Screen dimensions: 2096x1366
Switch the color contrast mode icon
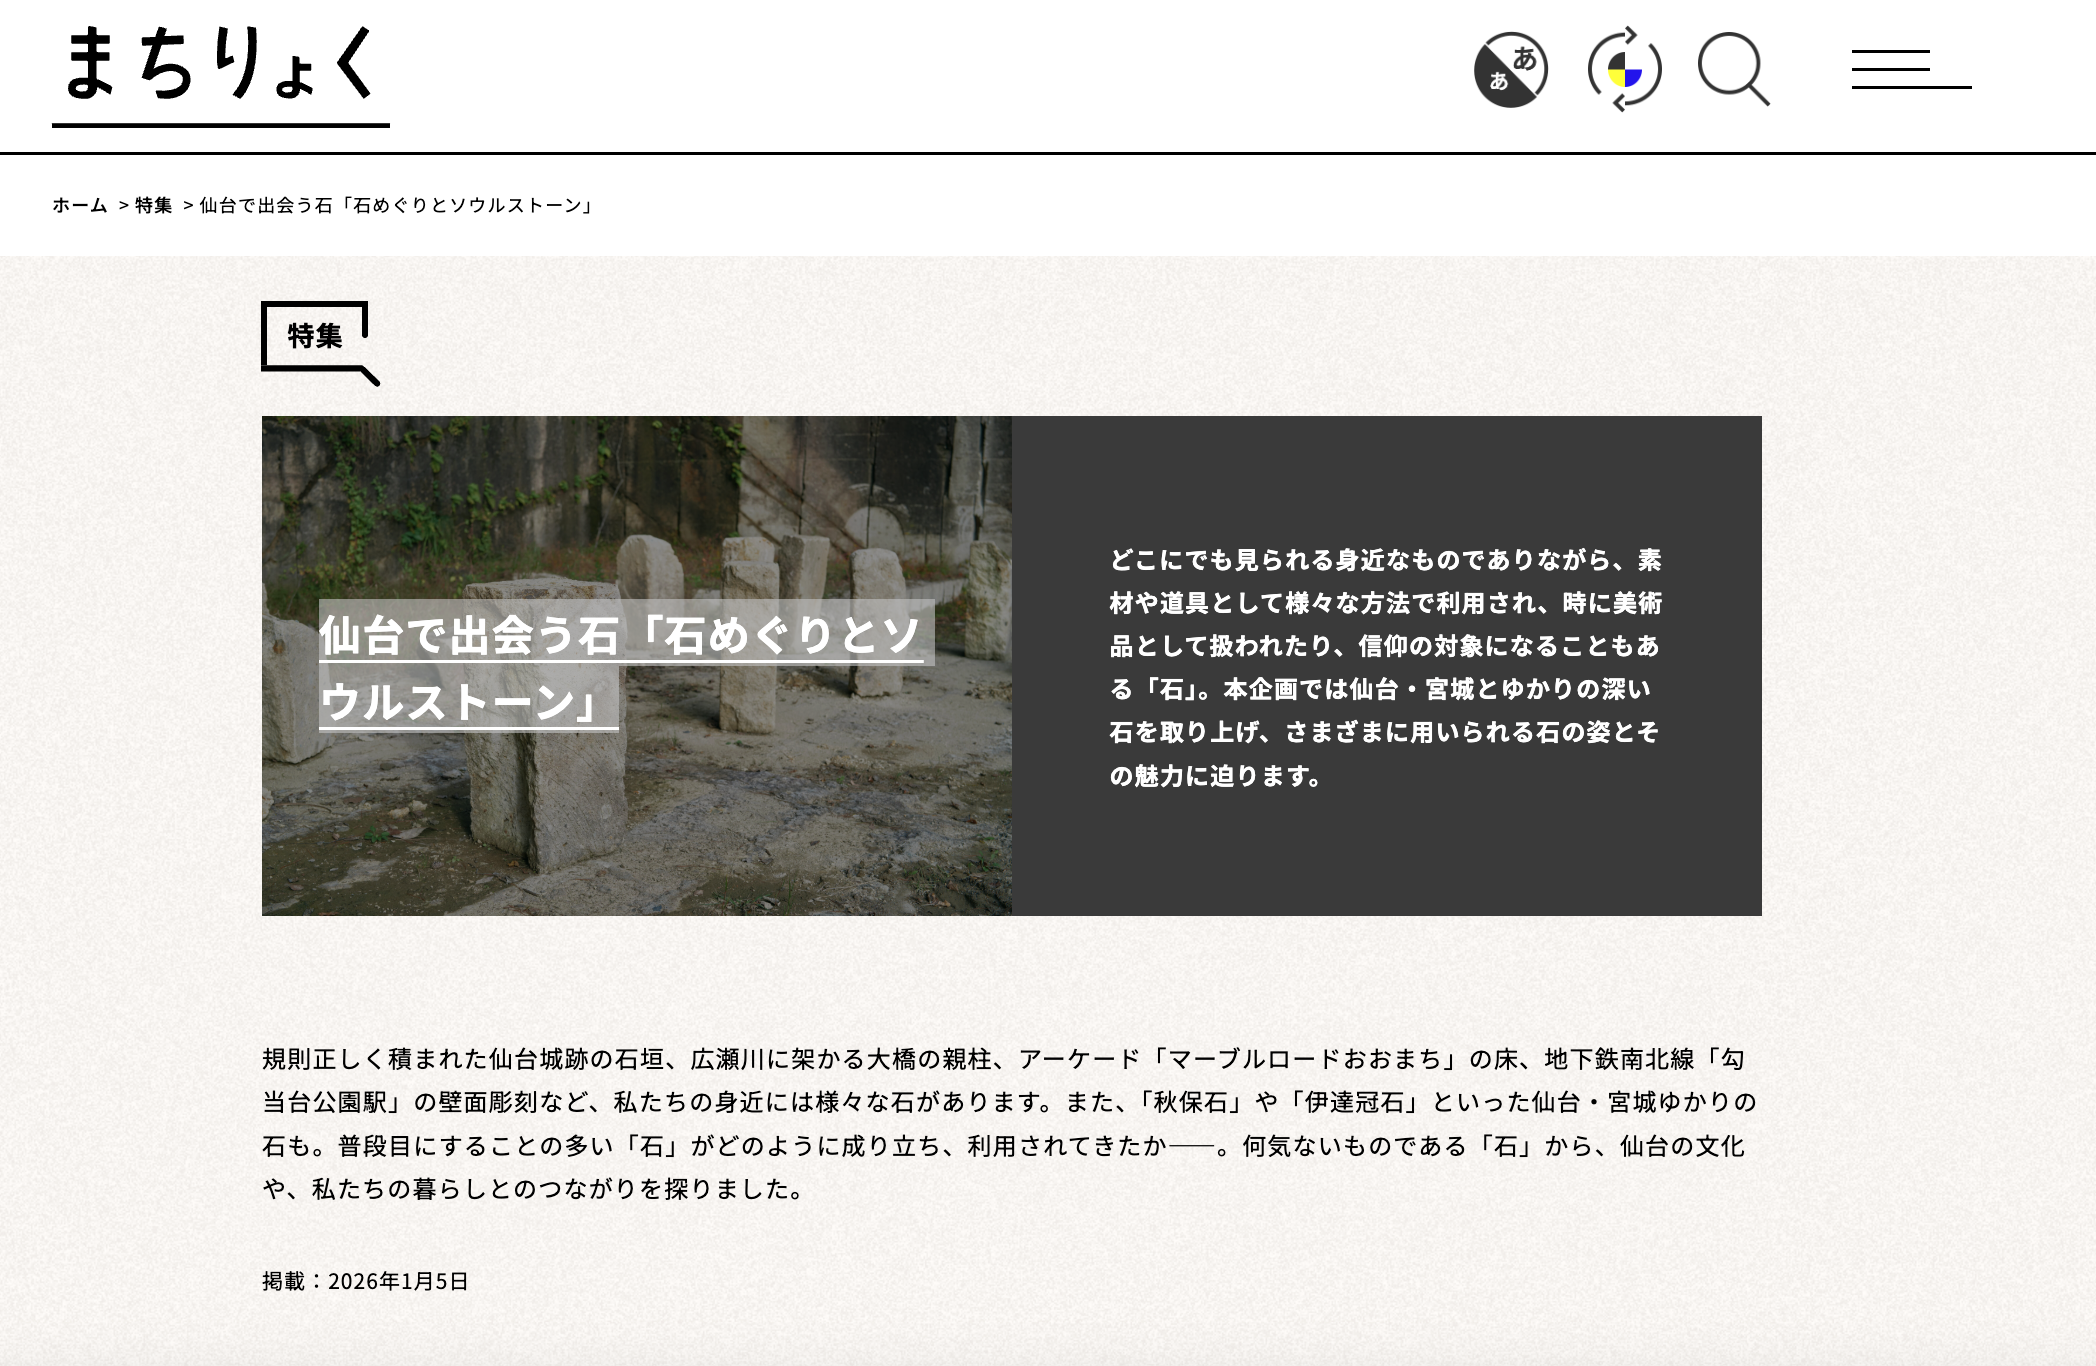point(1624,69)
